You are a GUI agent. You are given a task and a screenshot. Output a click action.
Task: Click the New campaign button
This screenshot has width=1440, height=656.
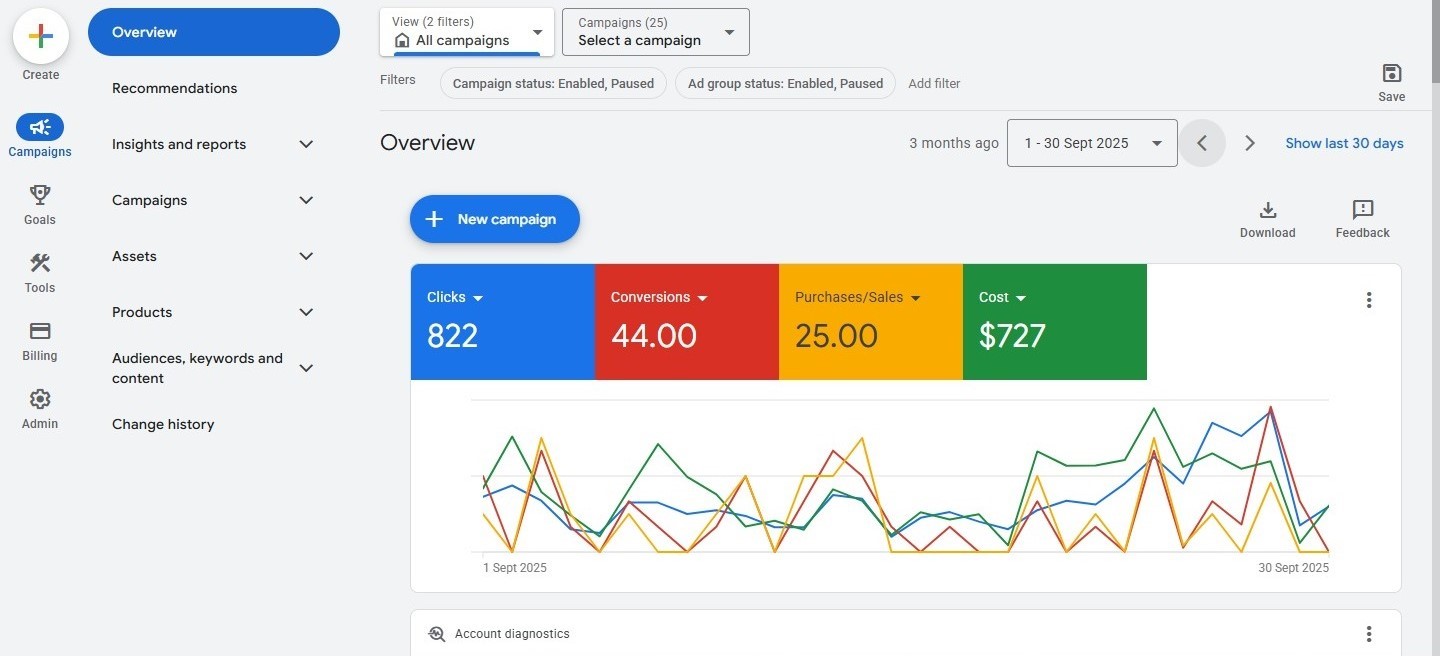(494, 219)
